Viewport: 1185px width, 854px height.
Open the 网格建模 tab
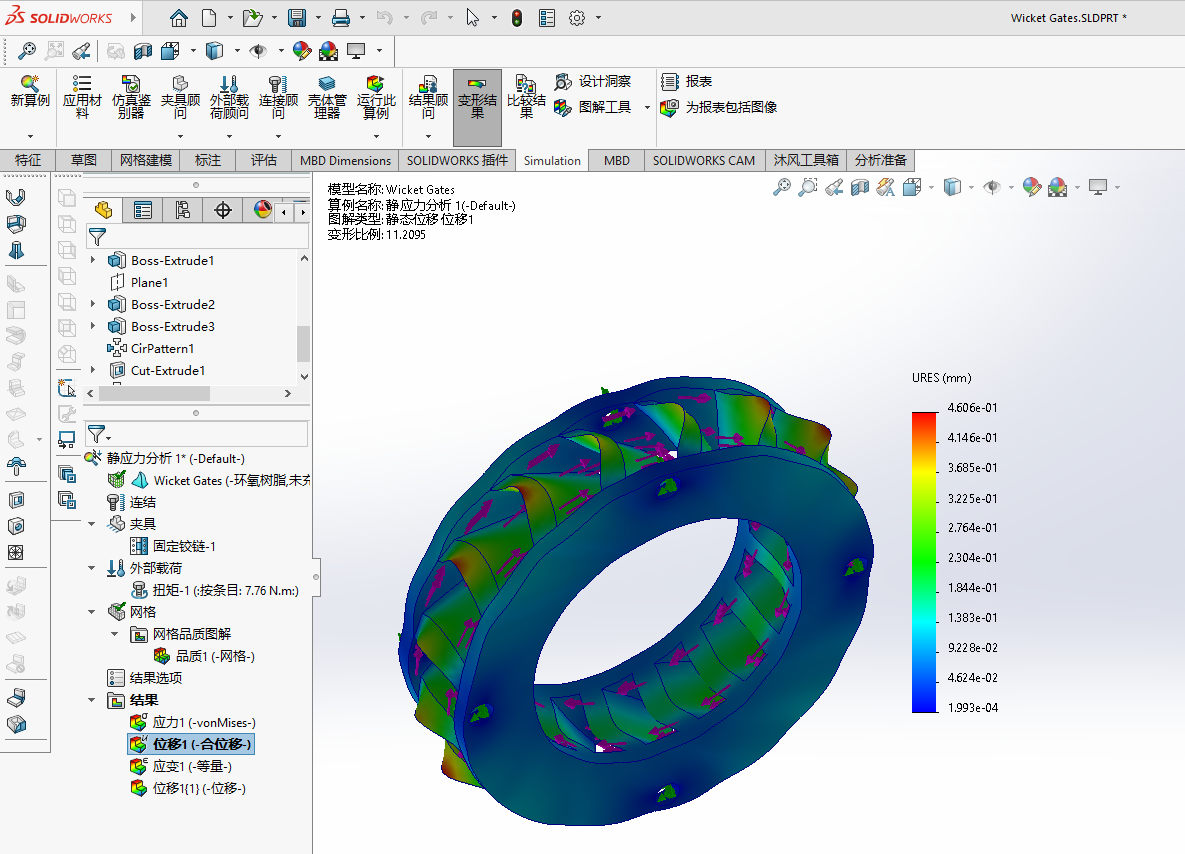[146, 160]
